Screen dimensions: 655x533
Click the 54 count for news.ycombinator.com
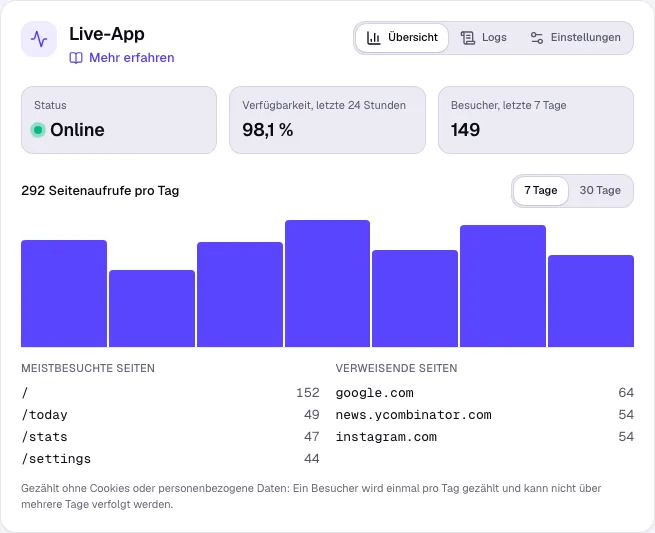[x=626, y=415]
